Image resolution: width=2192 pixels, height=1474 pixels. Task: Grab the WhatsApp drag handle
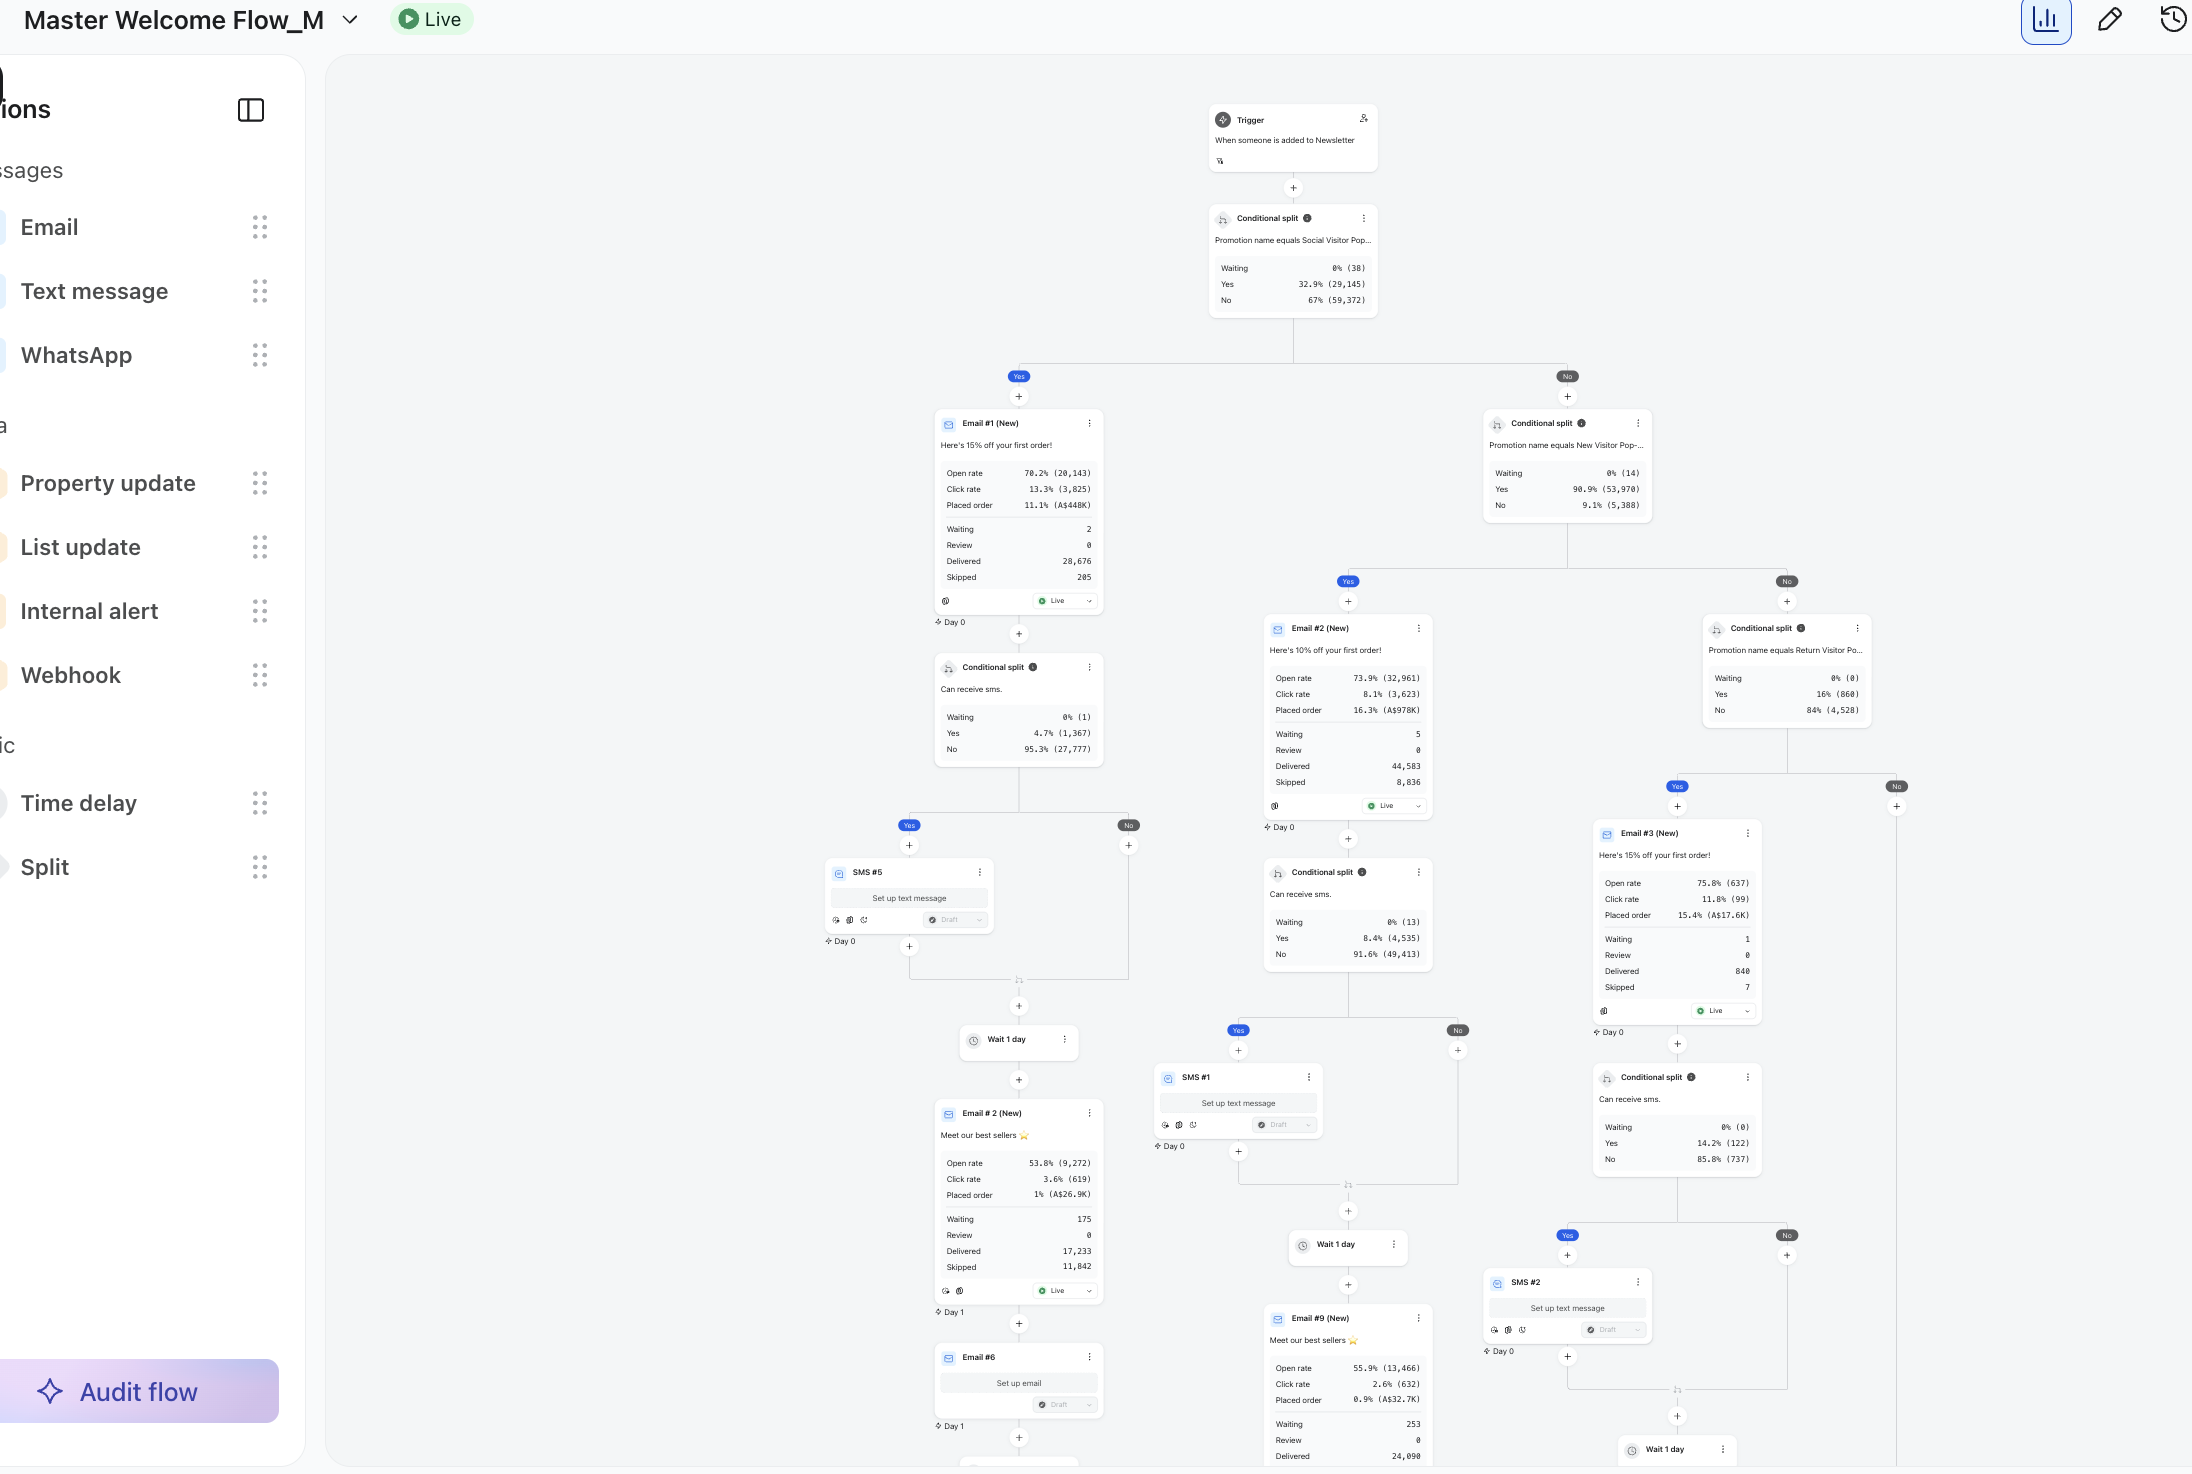[x=260, y=355]
